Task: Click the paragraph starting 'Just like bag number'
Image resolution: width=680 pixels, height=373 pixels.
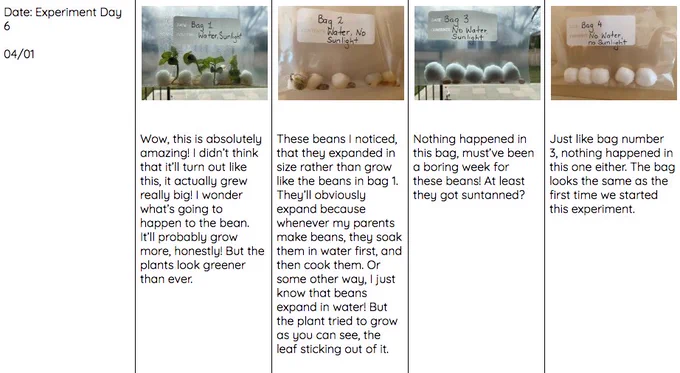Action: (x=612, y=174)
